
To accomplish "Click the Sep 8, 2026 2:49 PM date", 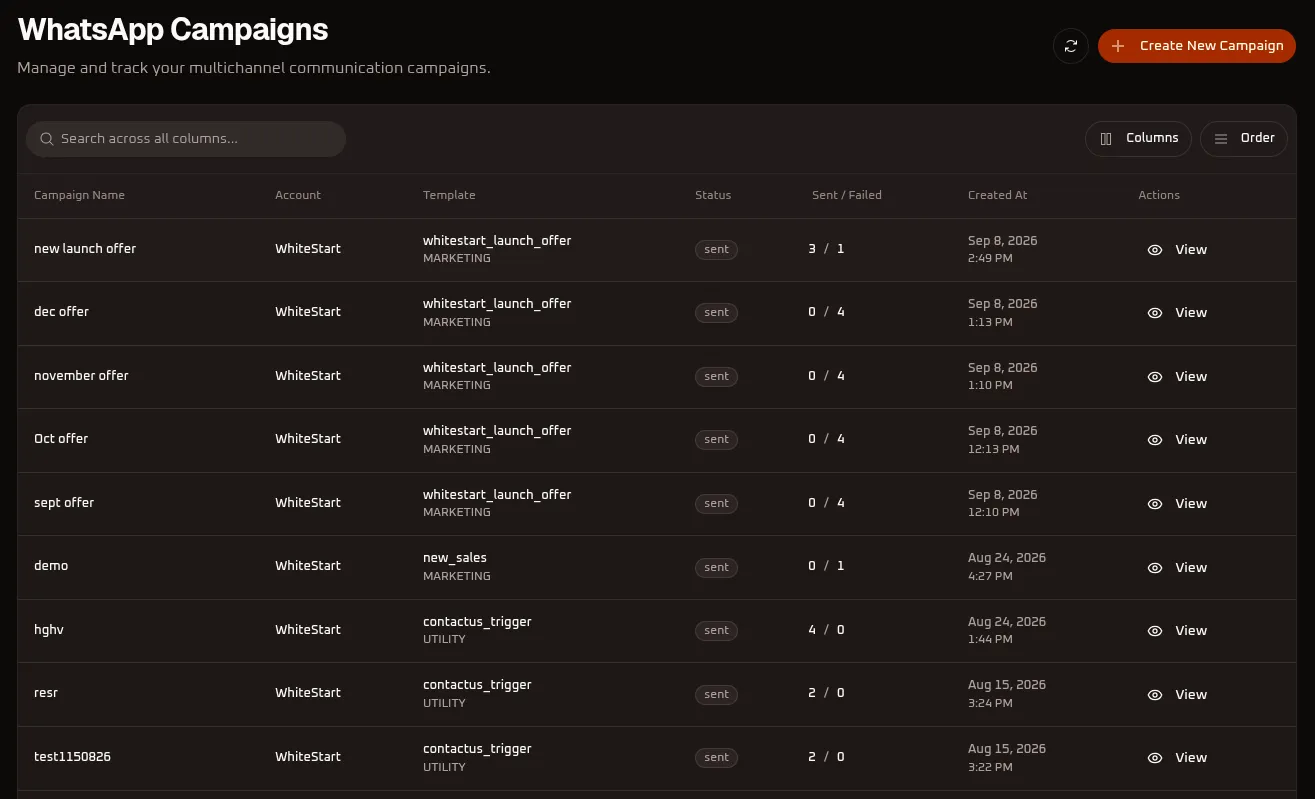I will (x=1003, y=249).
